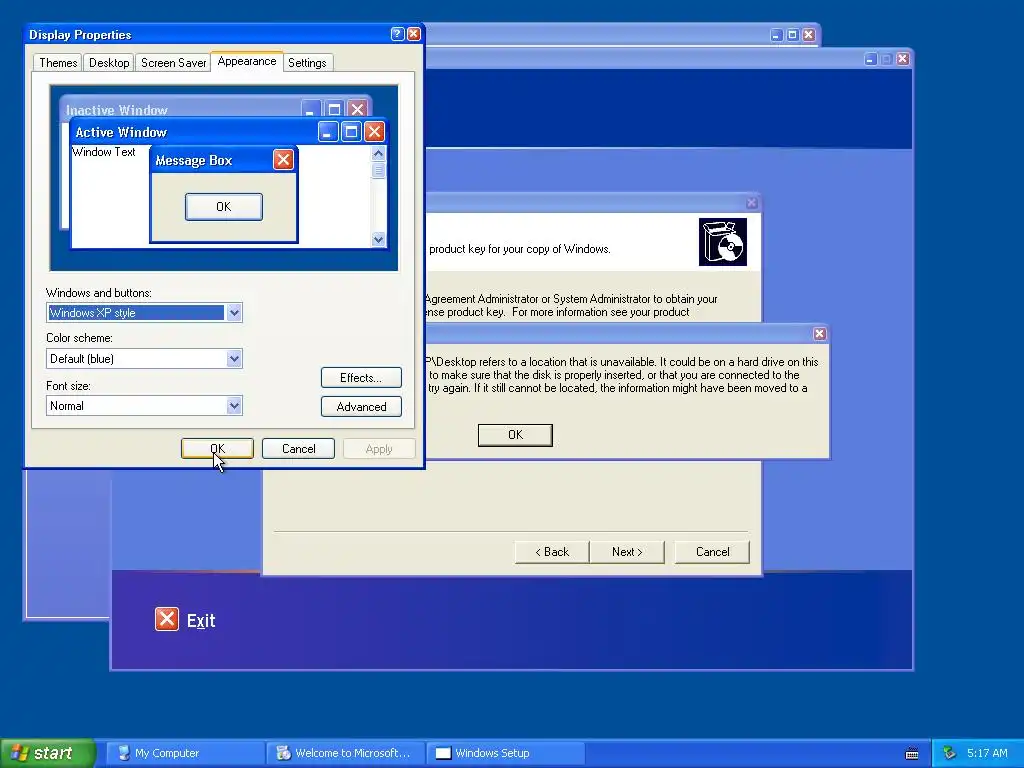1024x768 pixels.
Task: Open the Start menu
Action: (48, 753)
